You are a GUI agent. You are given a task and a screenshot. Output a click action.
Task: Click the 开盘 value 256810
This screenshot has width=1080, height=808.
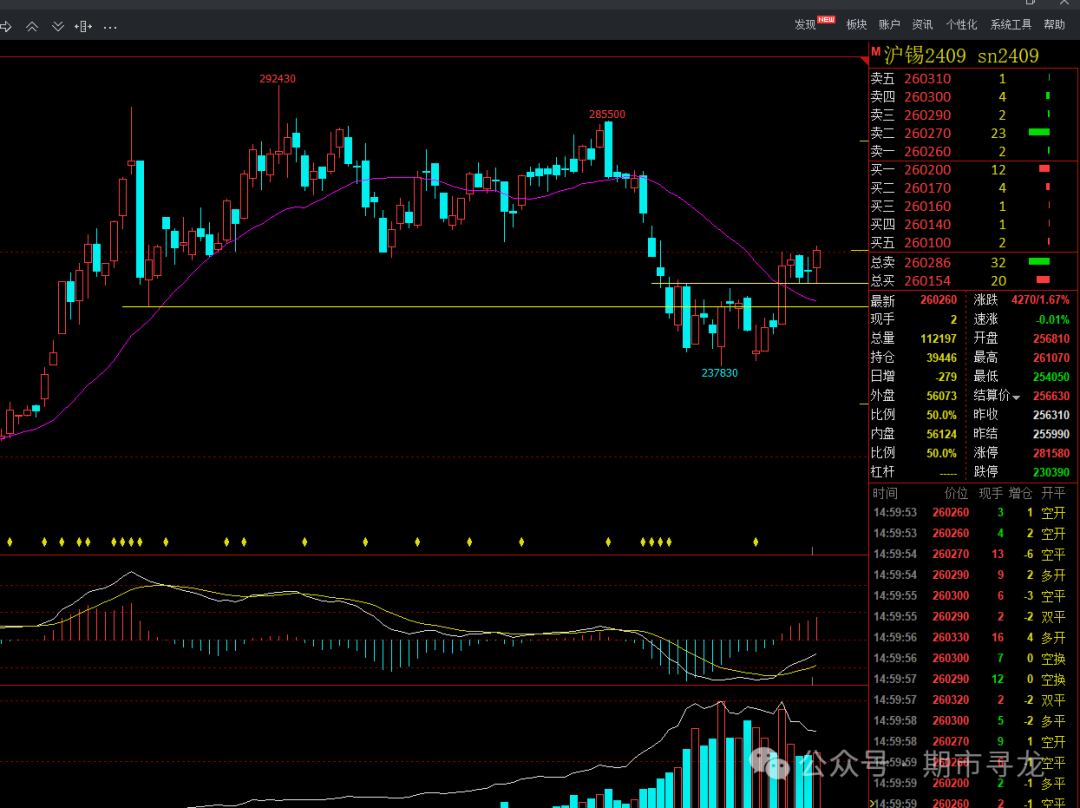click(1051, 339)
